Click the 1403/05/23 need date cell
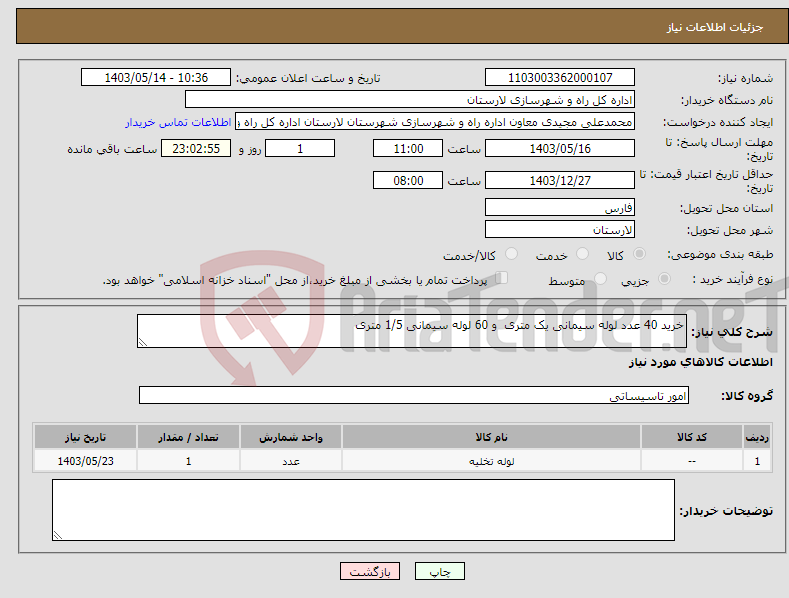 (86, 461)
